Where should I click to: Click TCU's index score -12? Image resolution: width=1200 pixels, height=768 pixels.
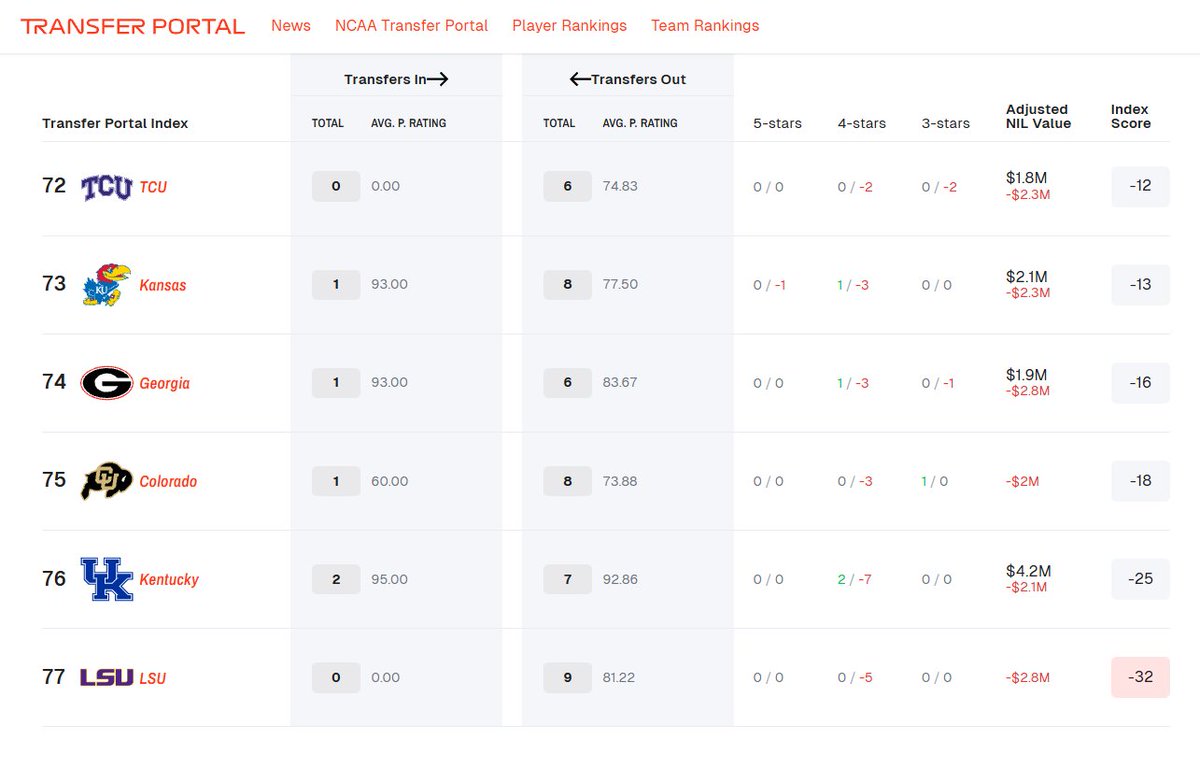coord(1140,186)
